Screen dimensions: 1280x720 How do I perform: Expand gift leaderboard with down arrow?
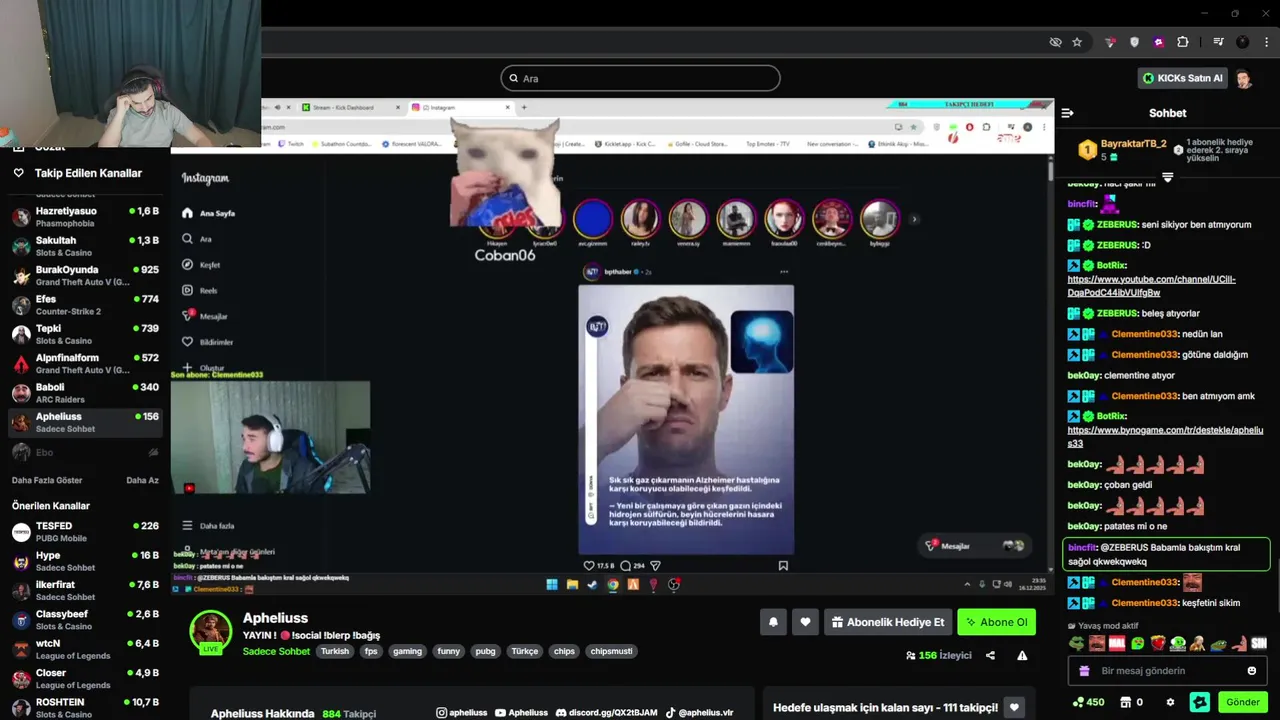[1167, 177]
